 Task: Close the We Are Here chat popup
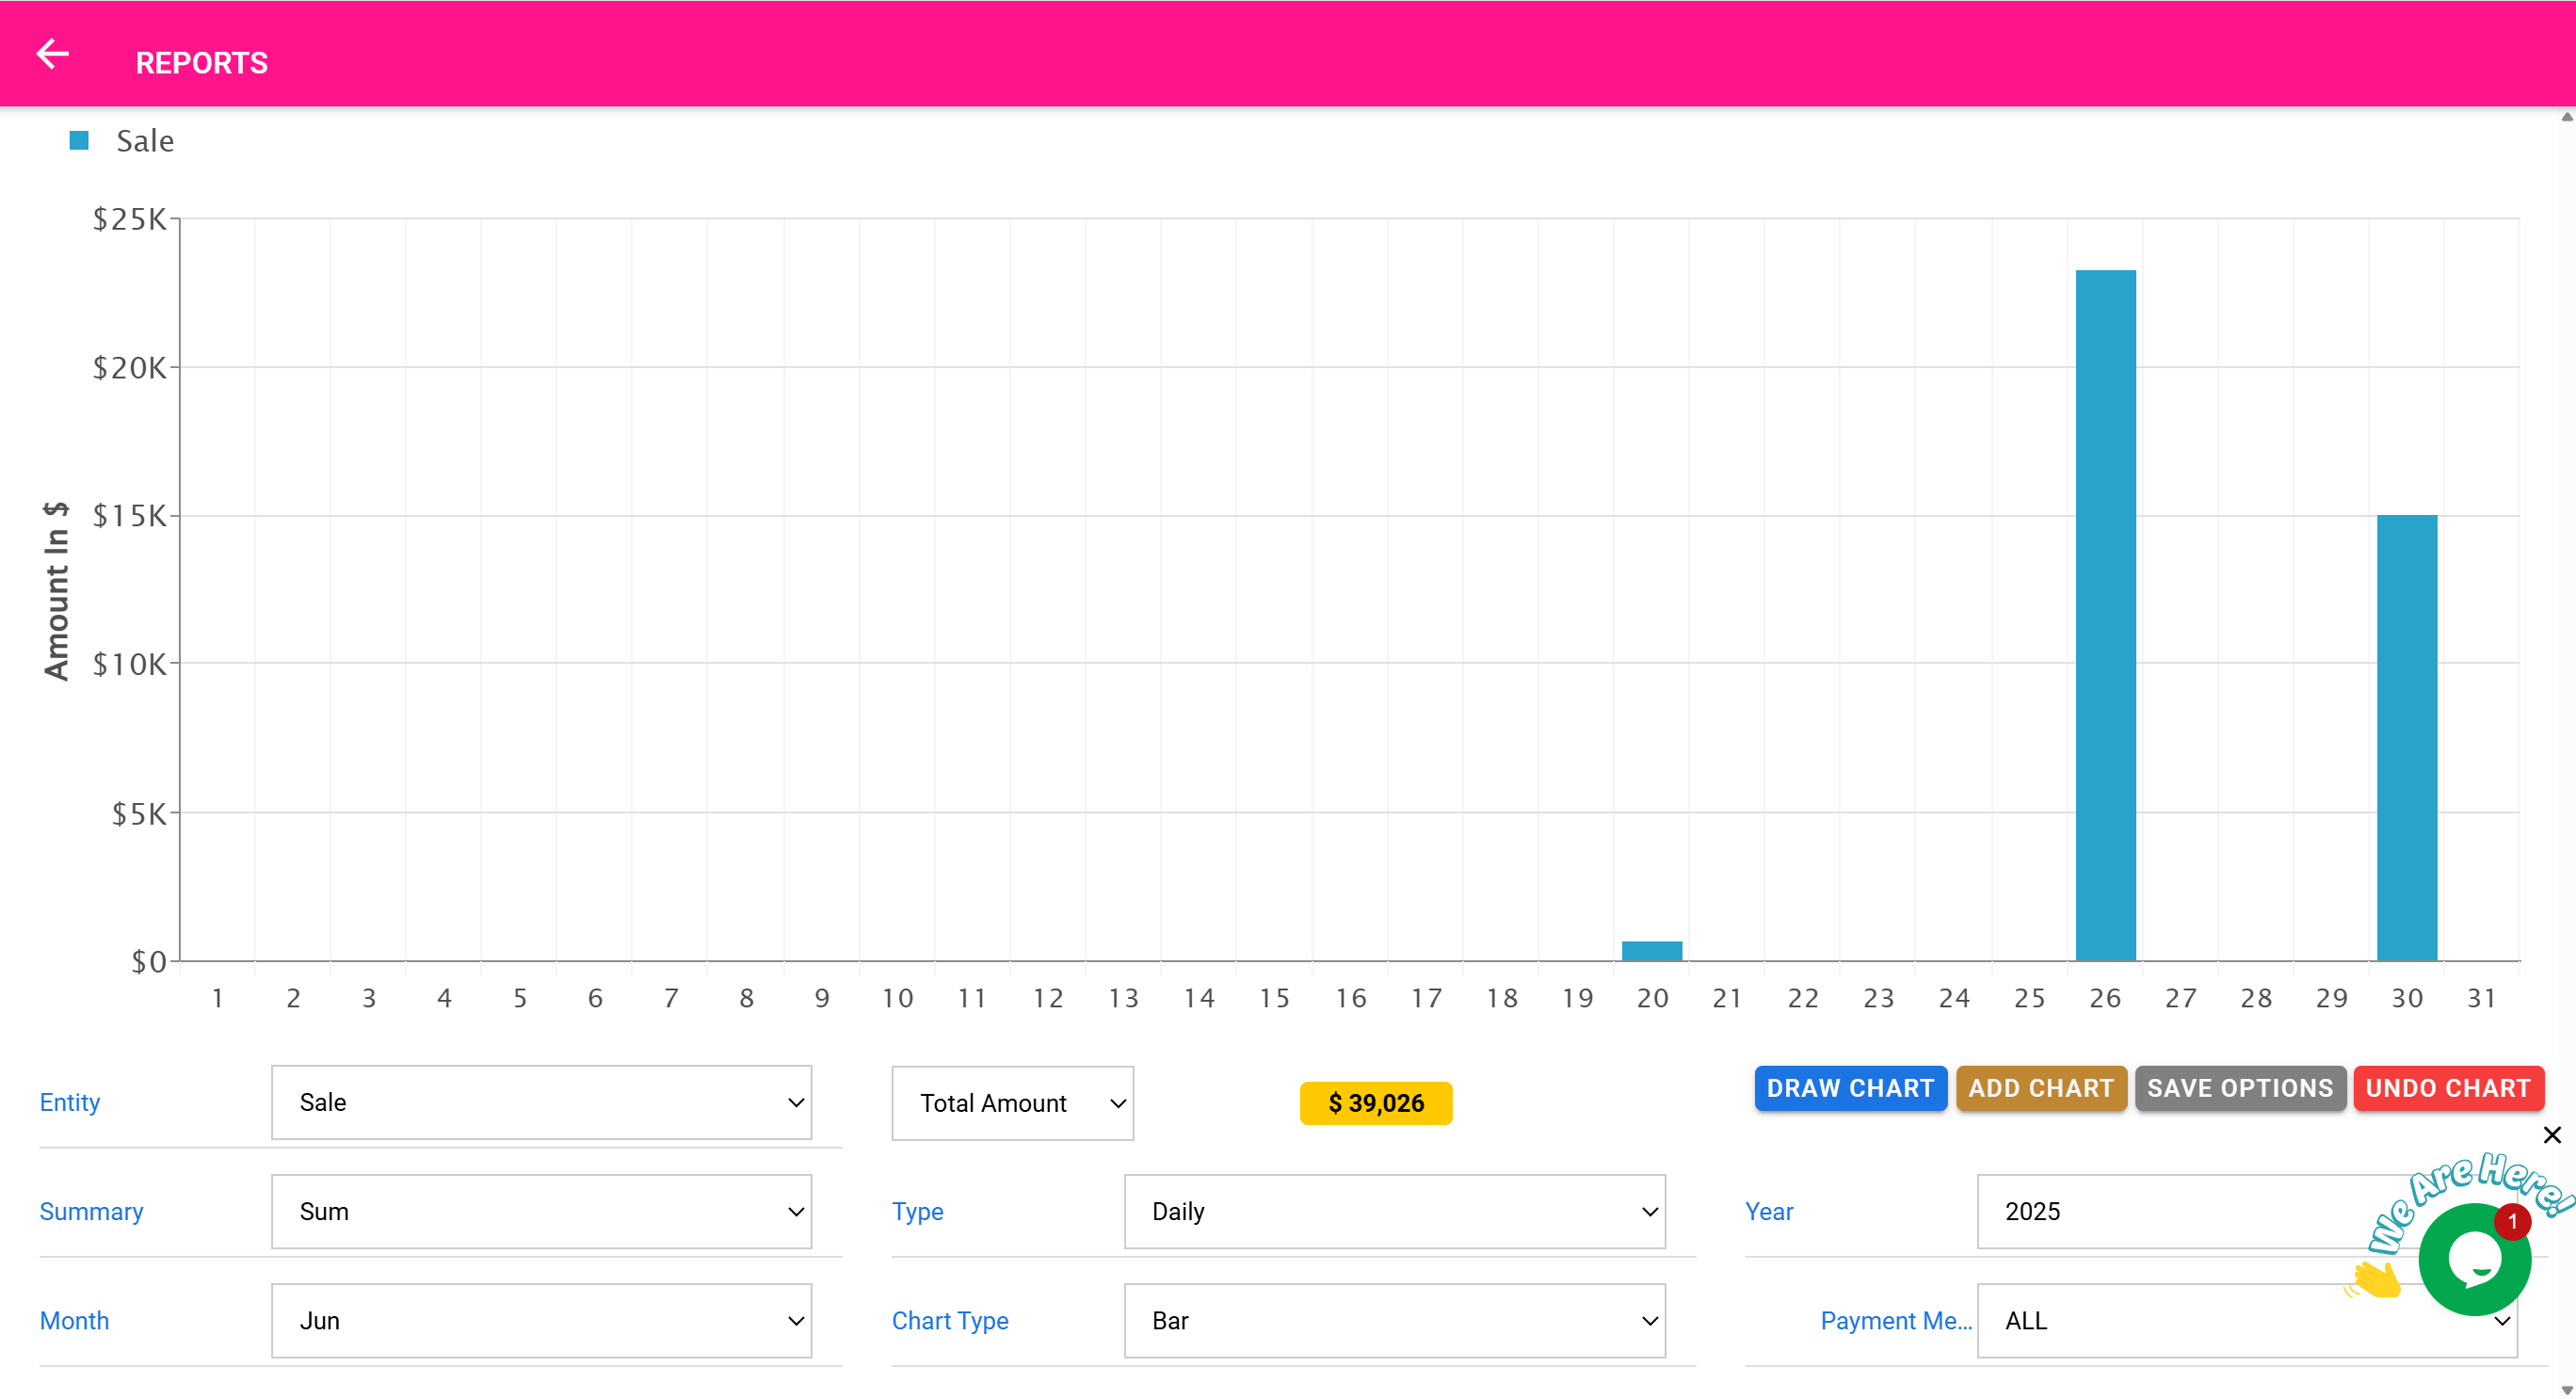[x=2552, y=1135]
